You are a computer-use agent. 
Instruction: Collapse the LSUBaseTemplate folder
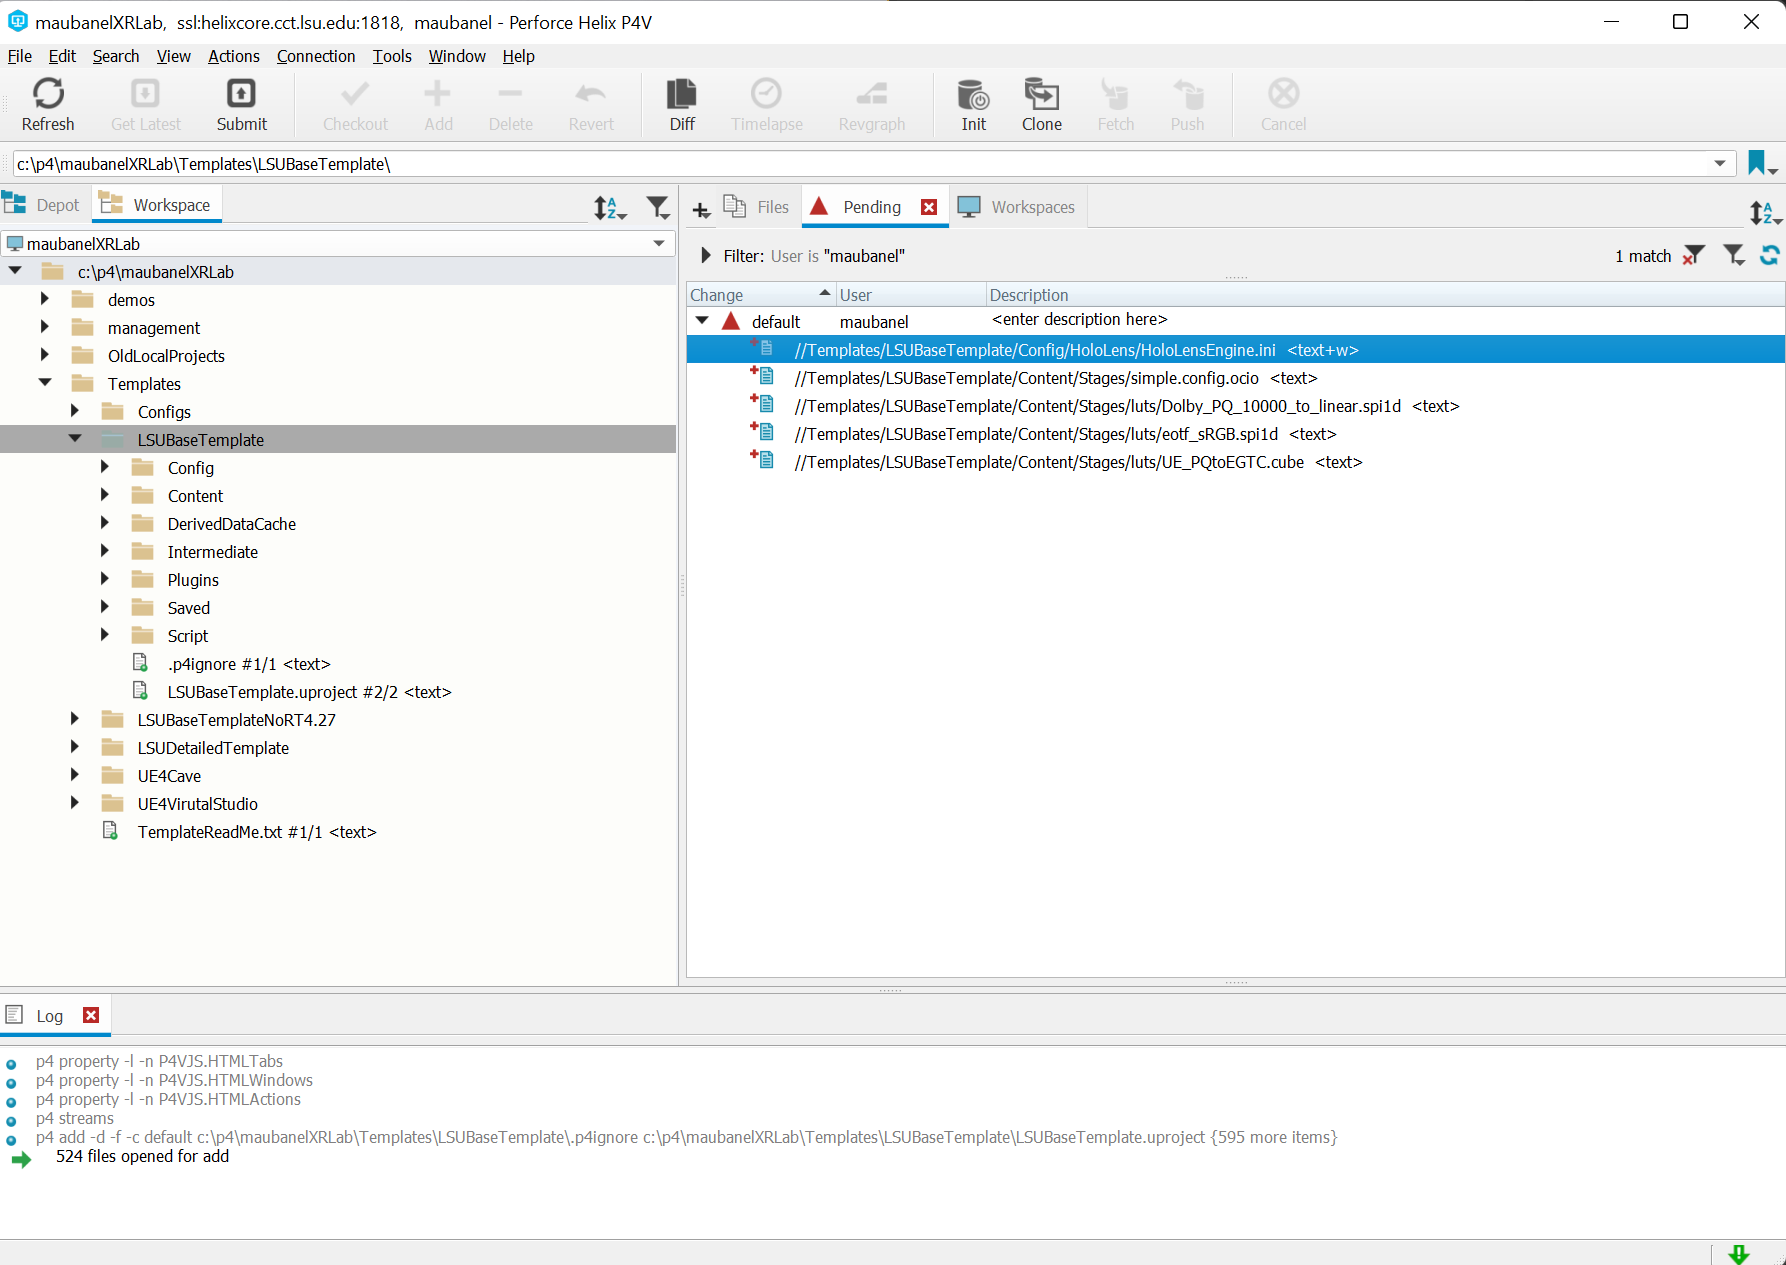(x=75, y=439)
